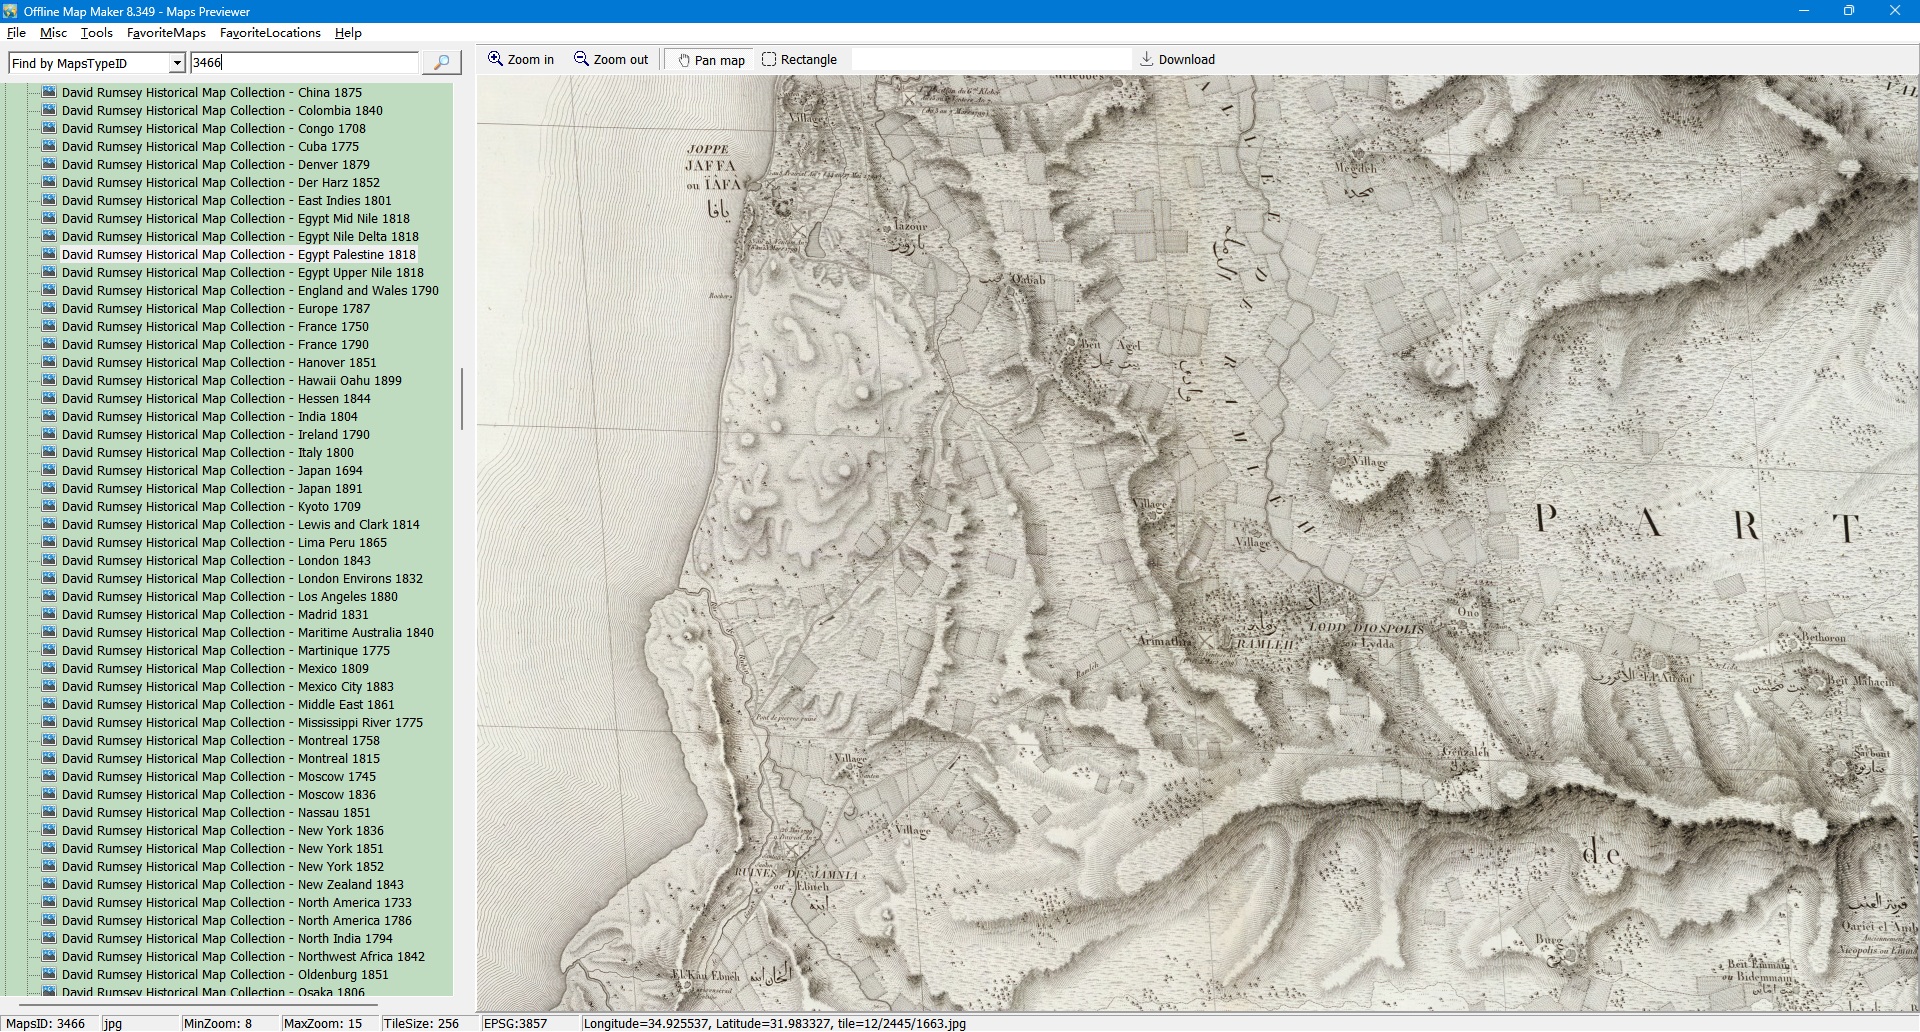Viewport: 1920px width, 1032px height.
Task: Select the Rectangle selection tool
Action: [x=799, y=60]
